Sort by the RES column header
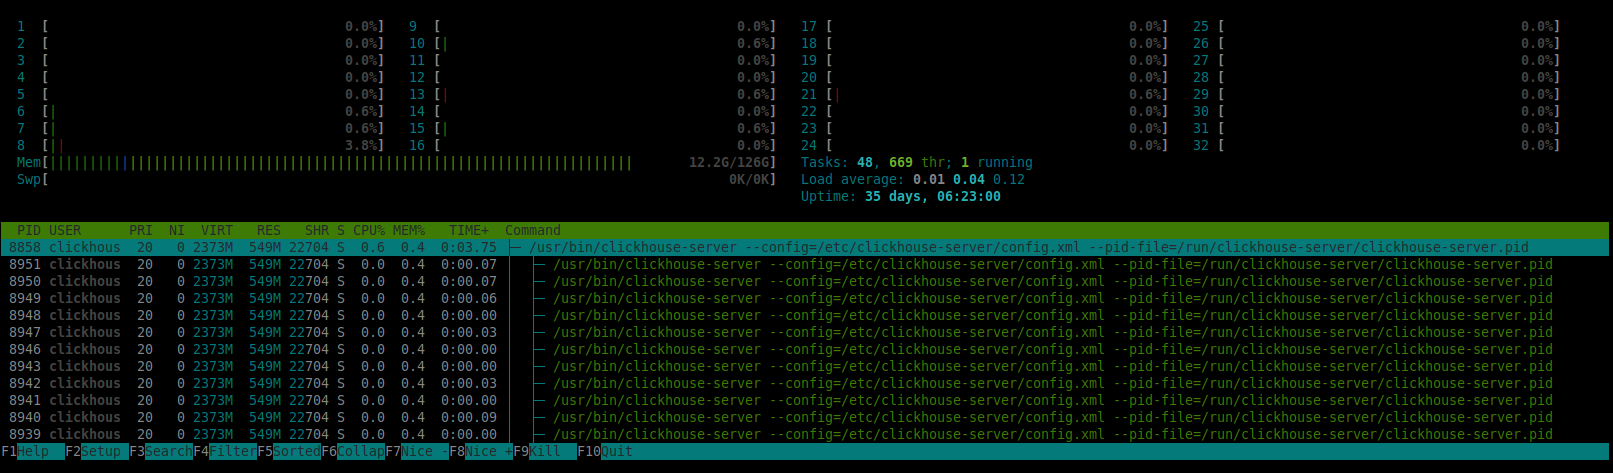Viewport: 1613px width, 473px height. coord(269,230)
